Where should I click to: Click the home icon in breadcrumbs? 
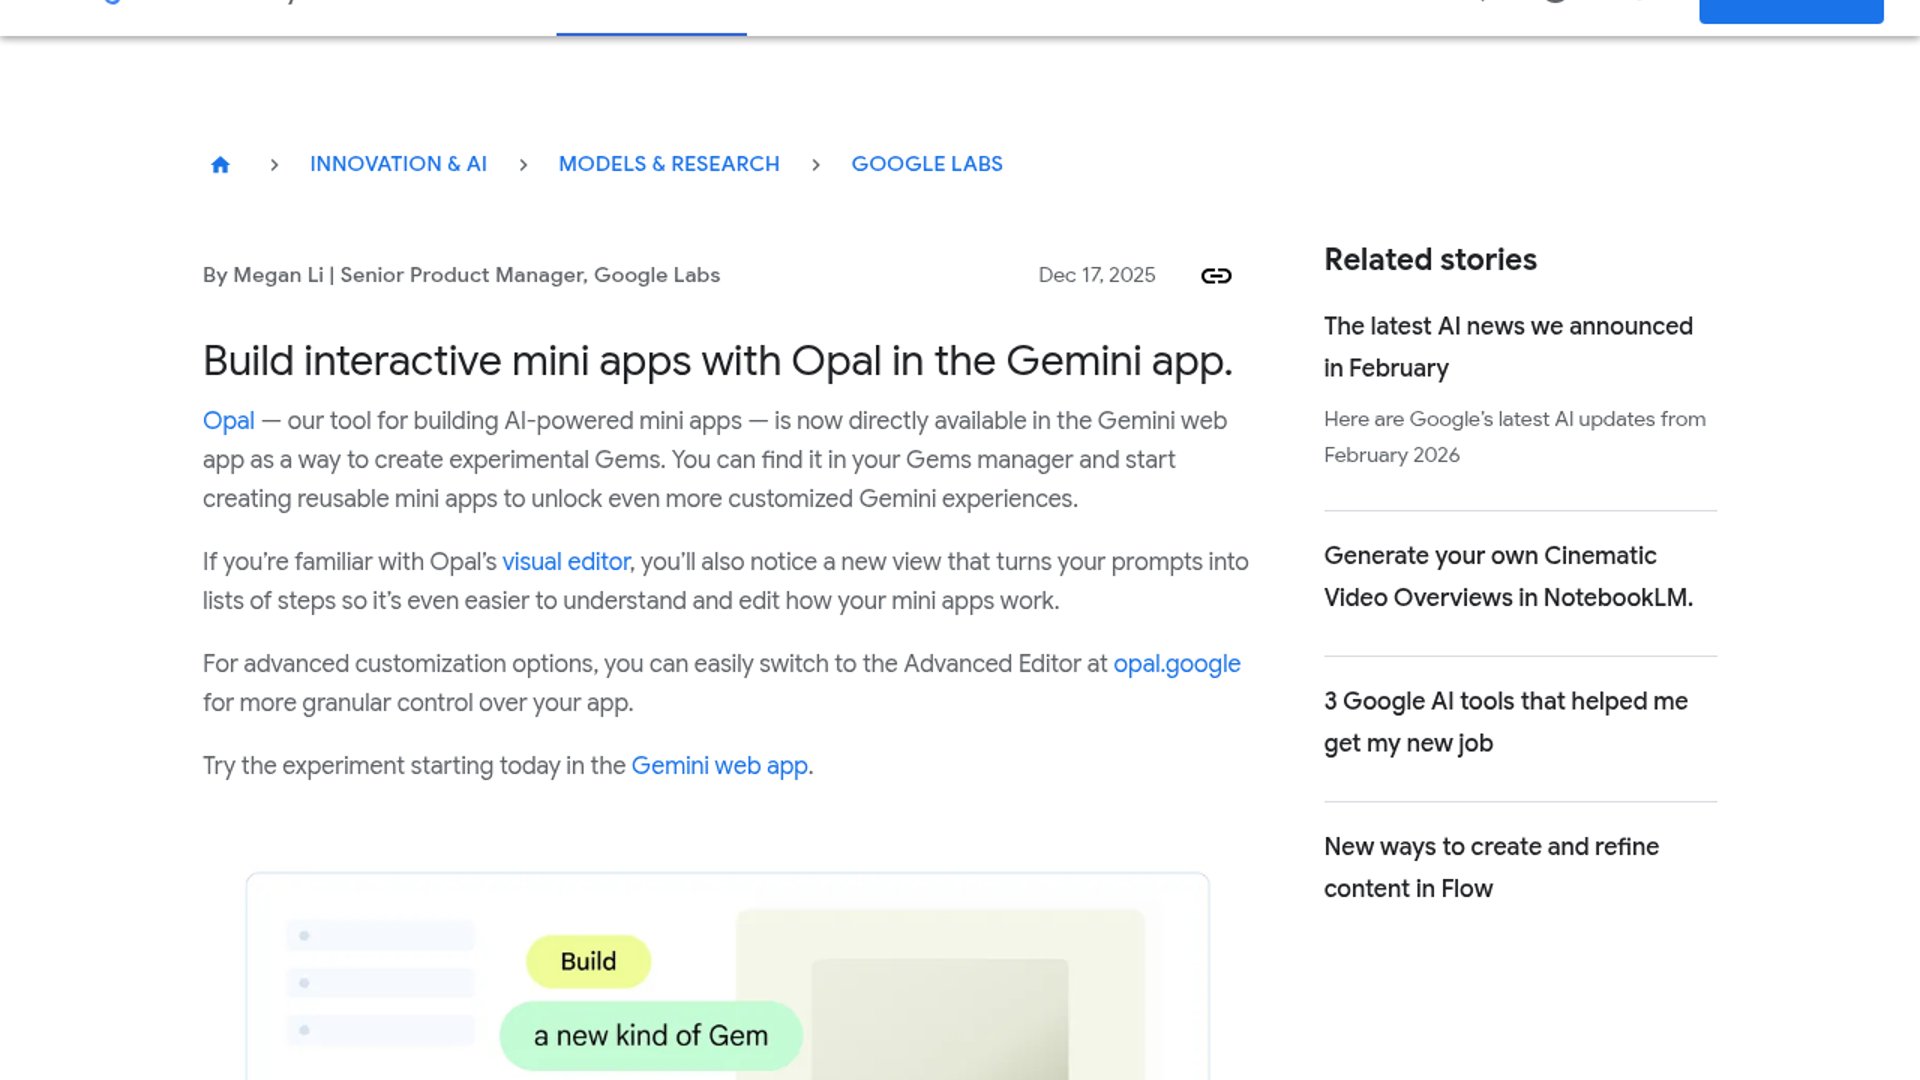[220, 164]
